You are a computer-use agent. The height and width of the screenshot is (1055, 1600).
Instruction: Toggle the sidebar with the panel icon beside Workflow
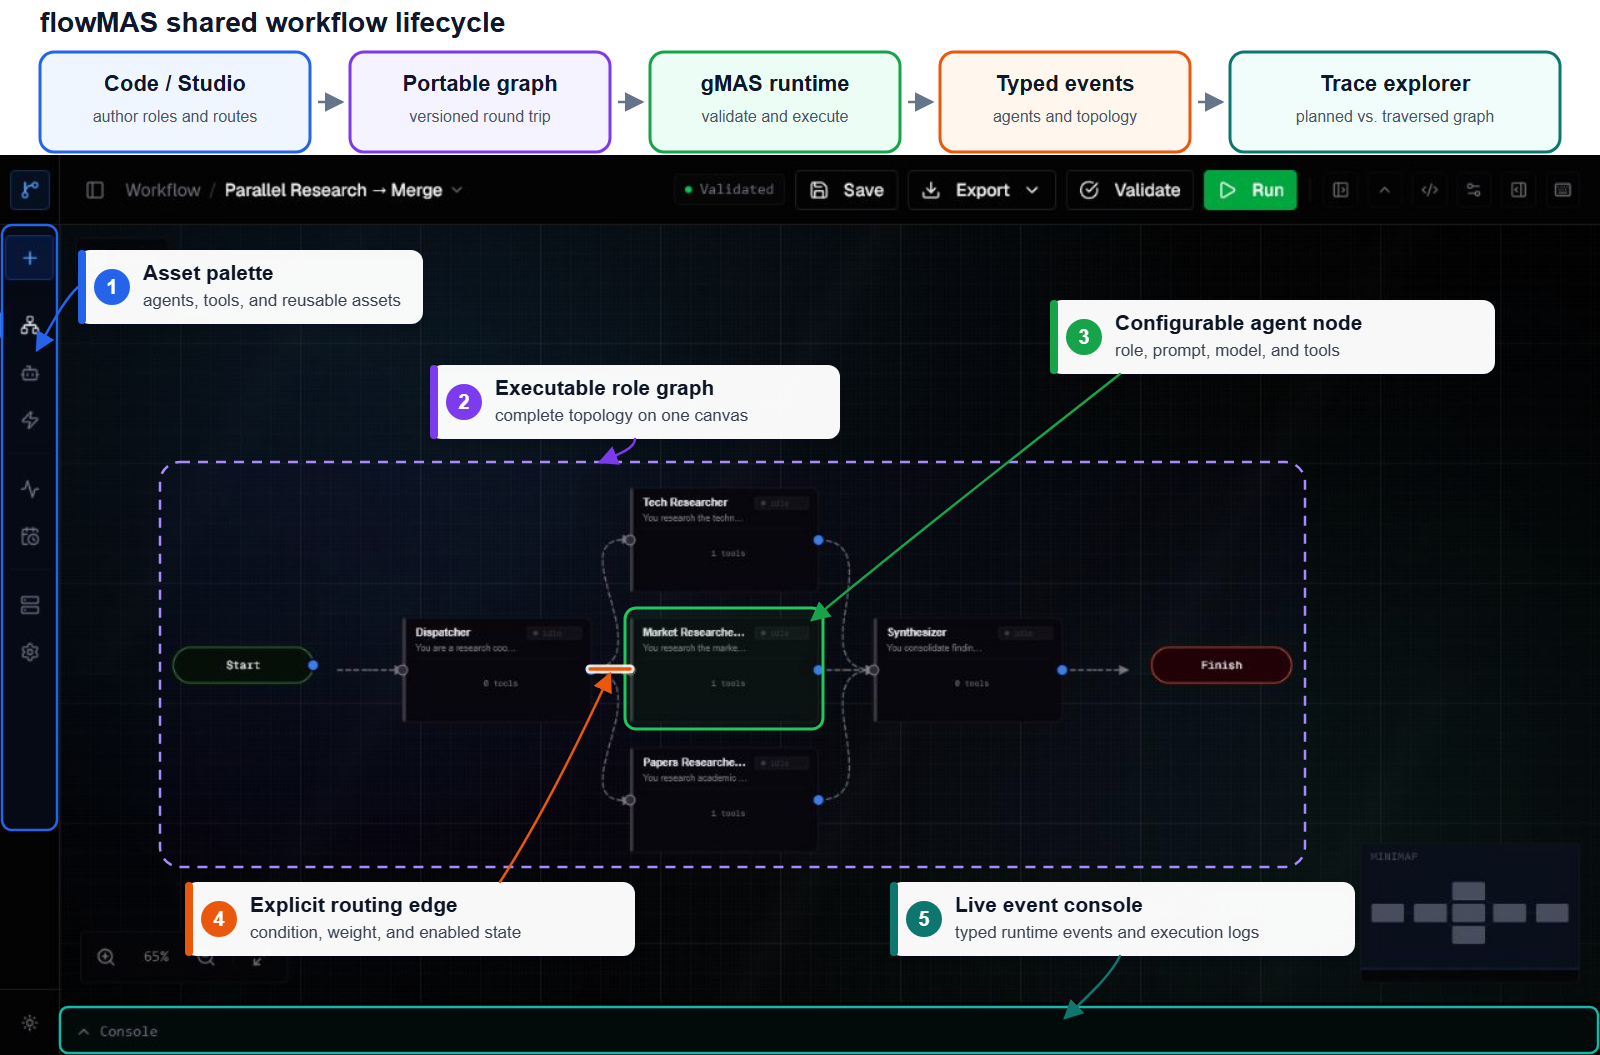[95, 190]
